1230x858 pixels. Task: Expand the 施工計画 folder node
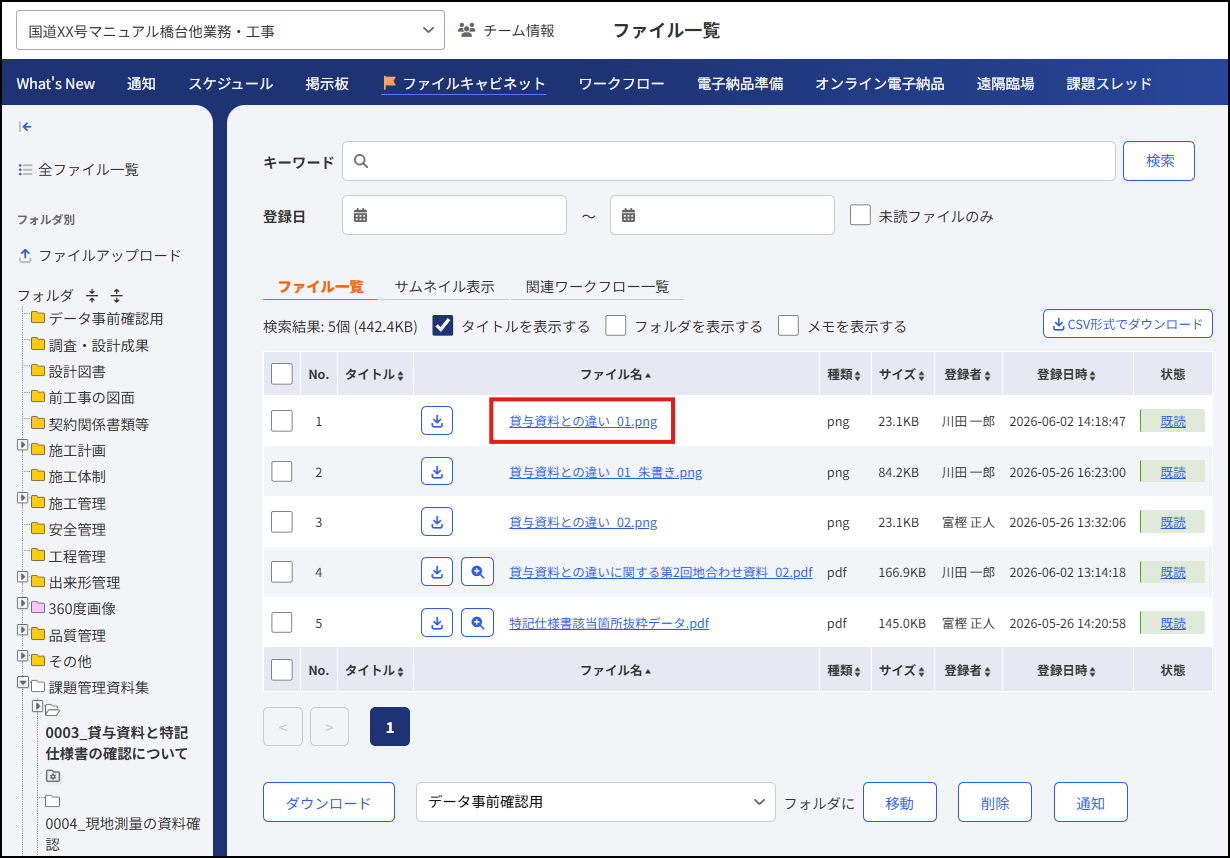tap(23, 445)
